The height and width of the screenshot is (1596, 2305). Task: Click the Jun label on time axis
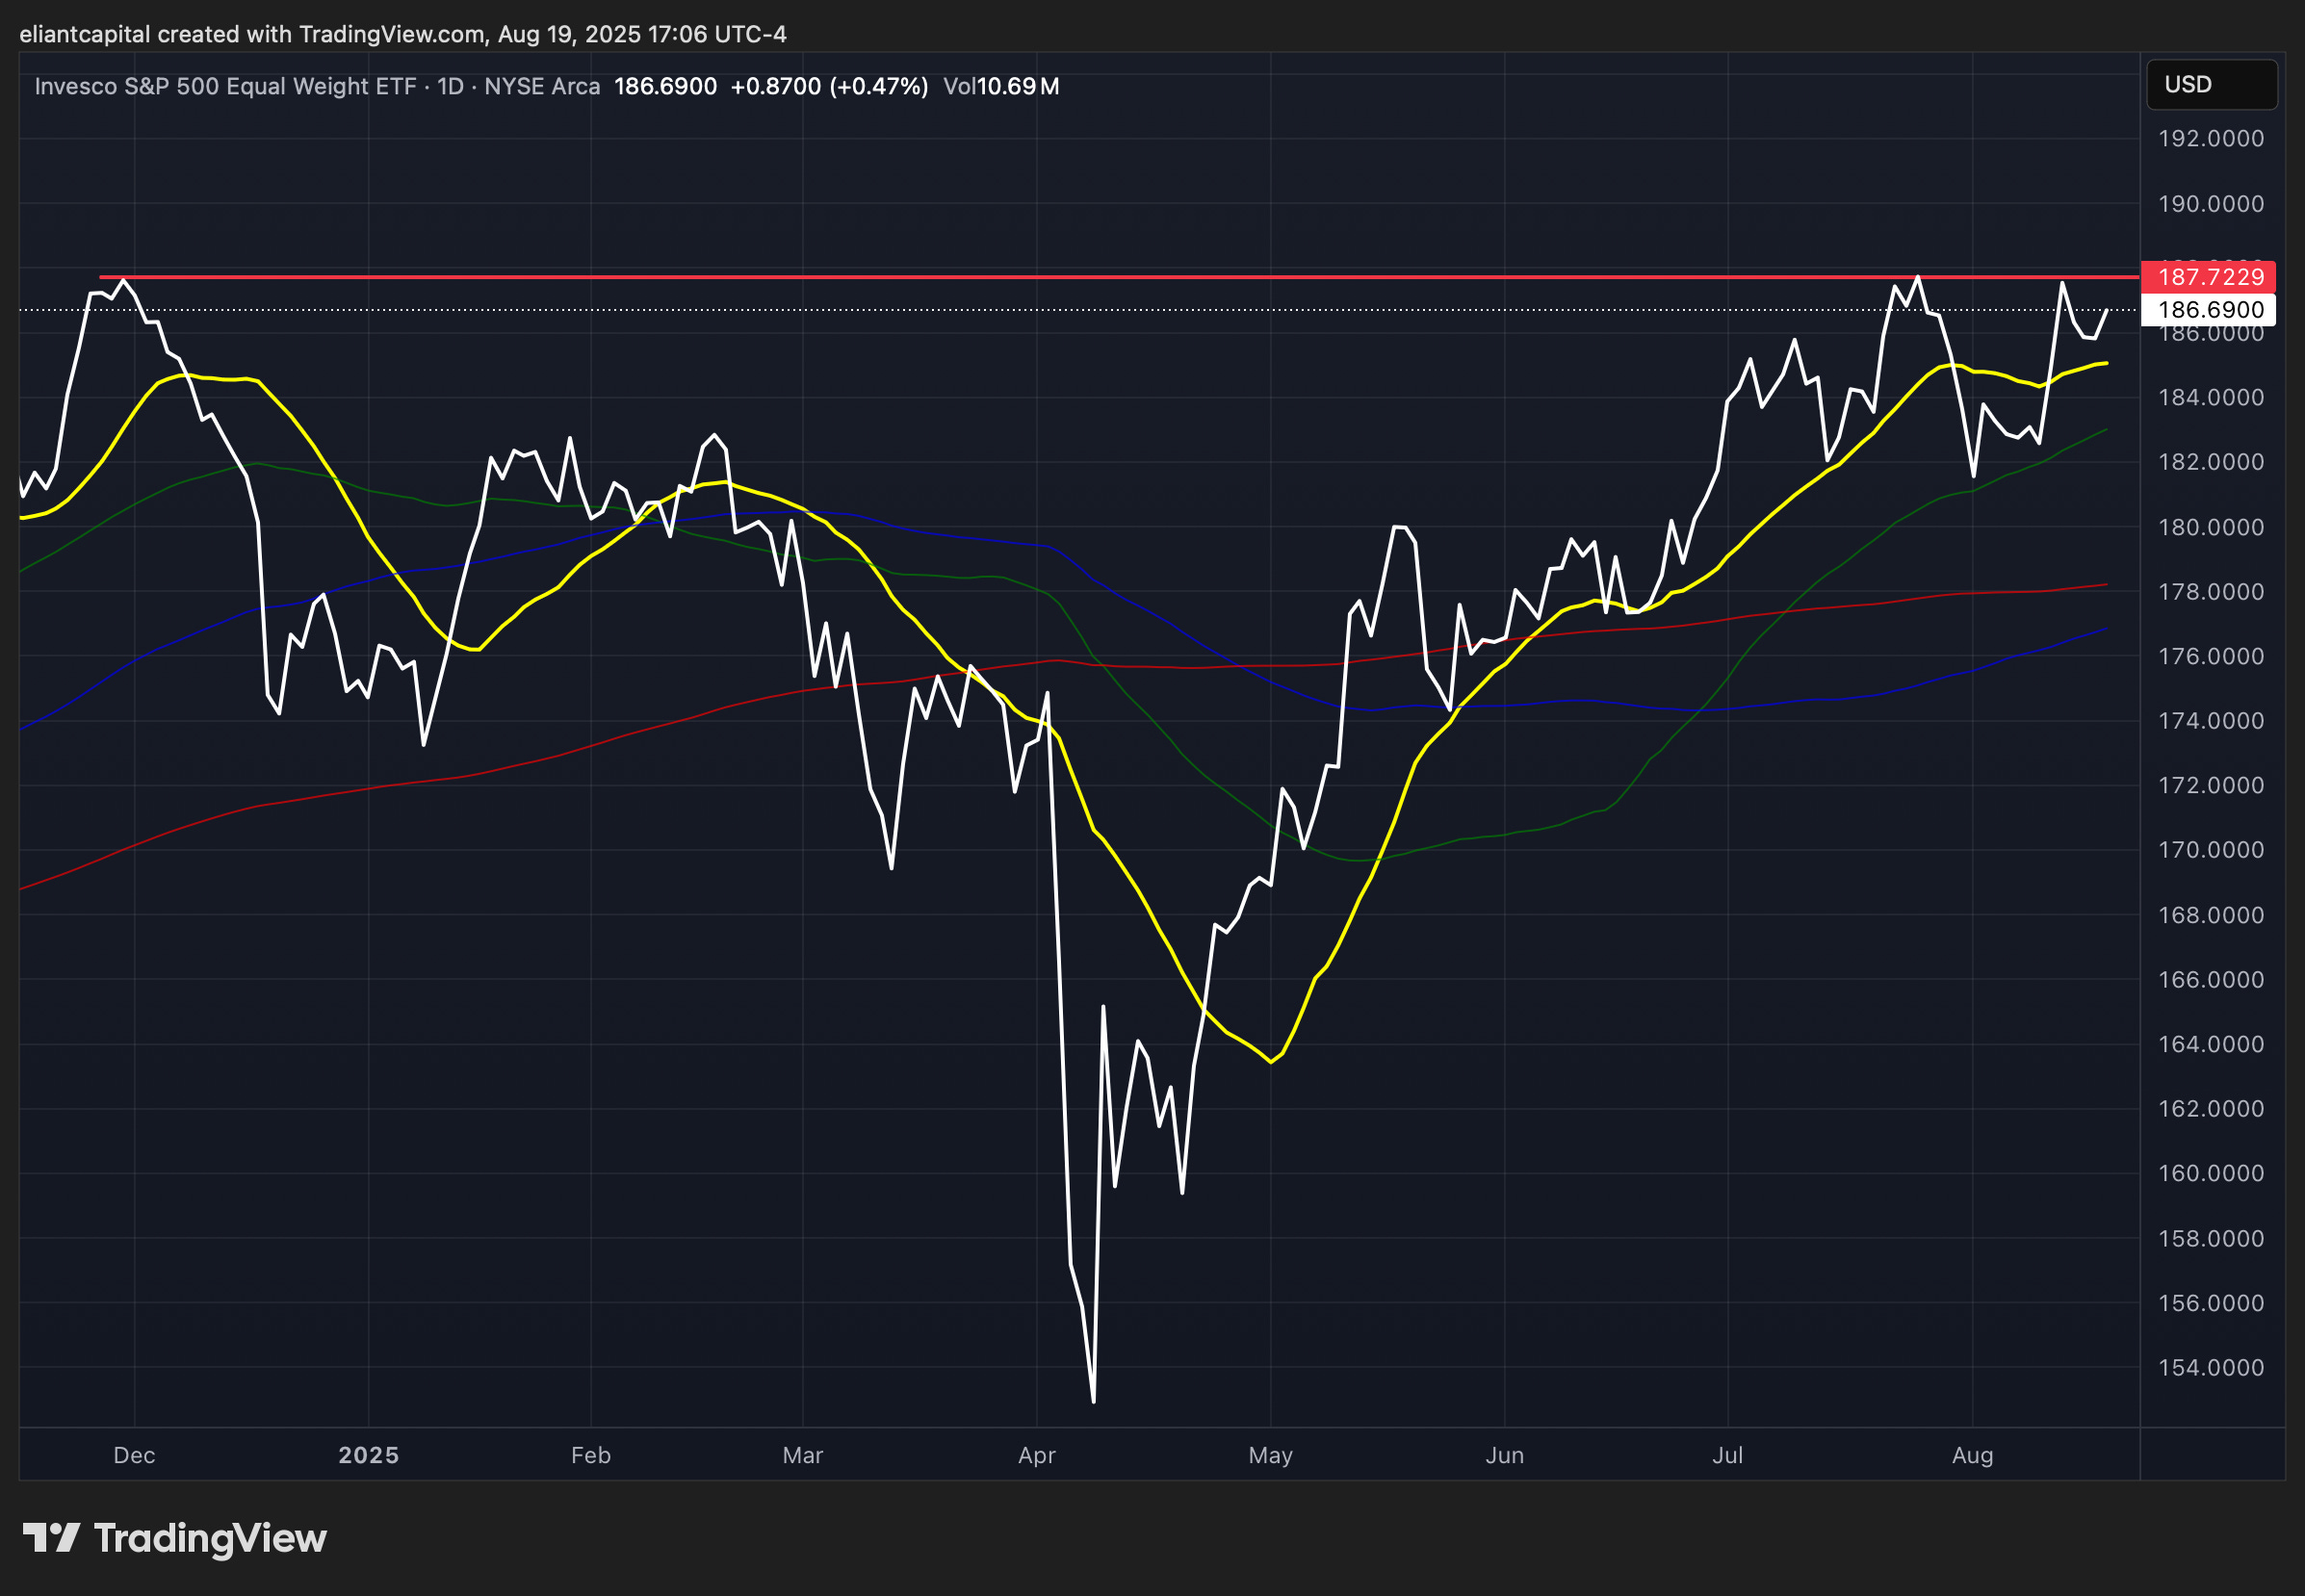click(1504, 1456)
